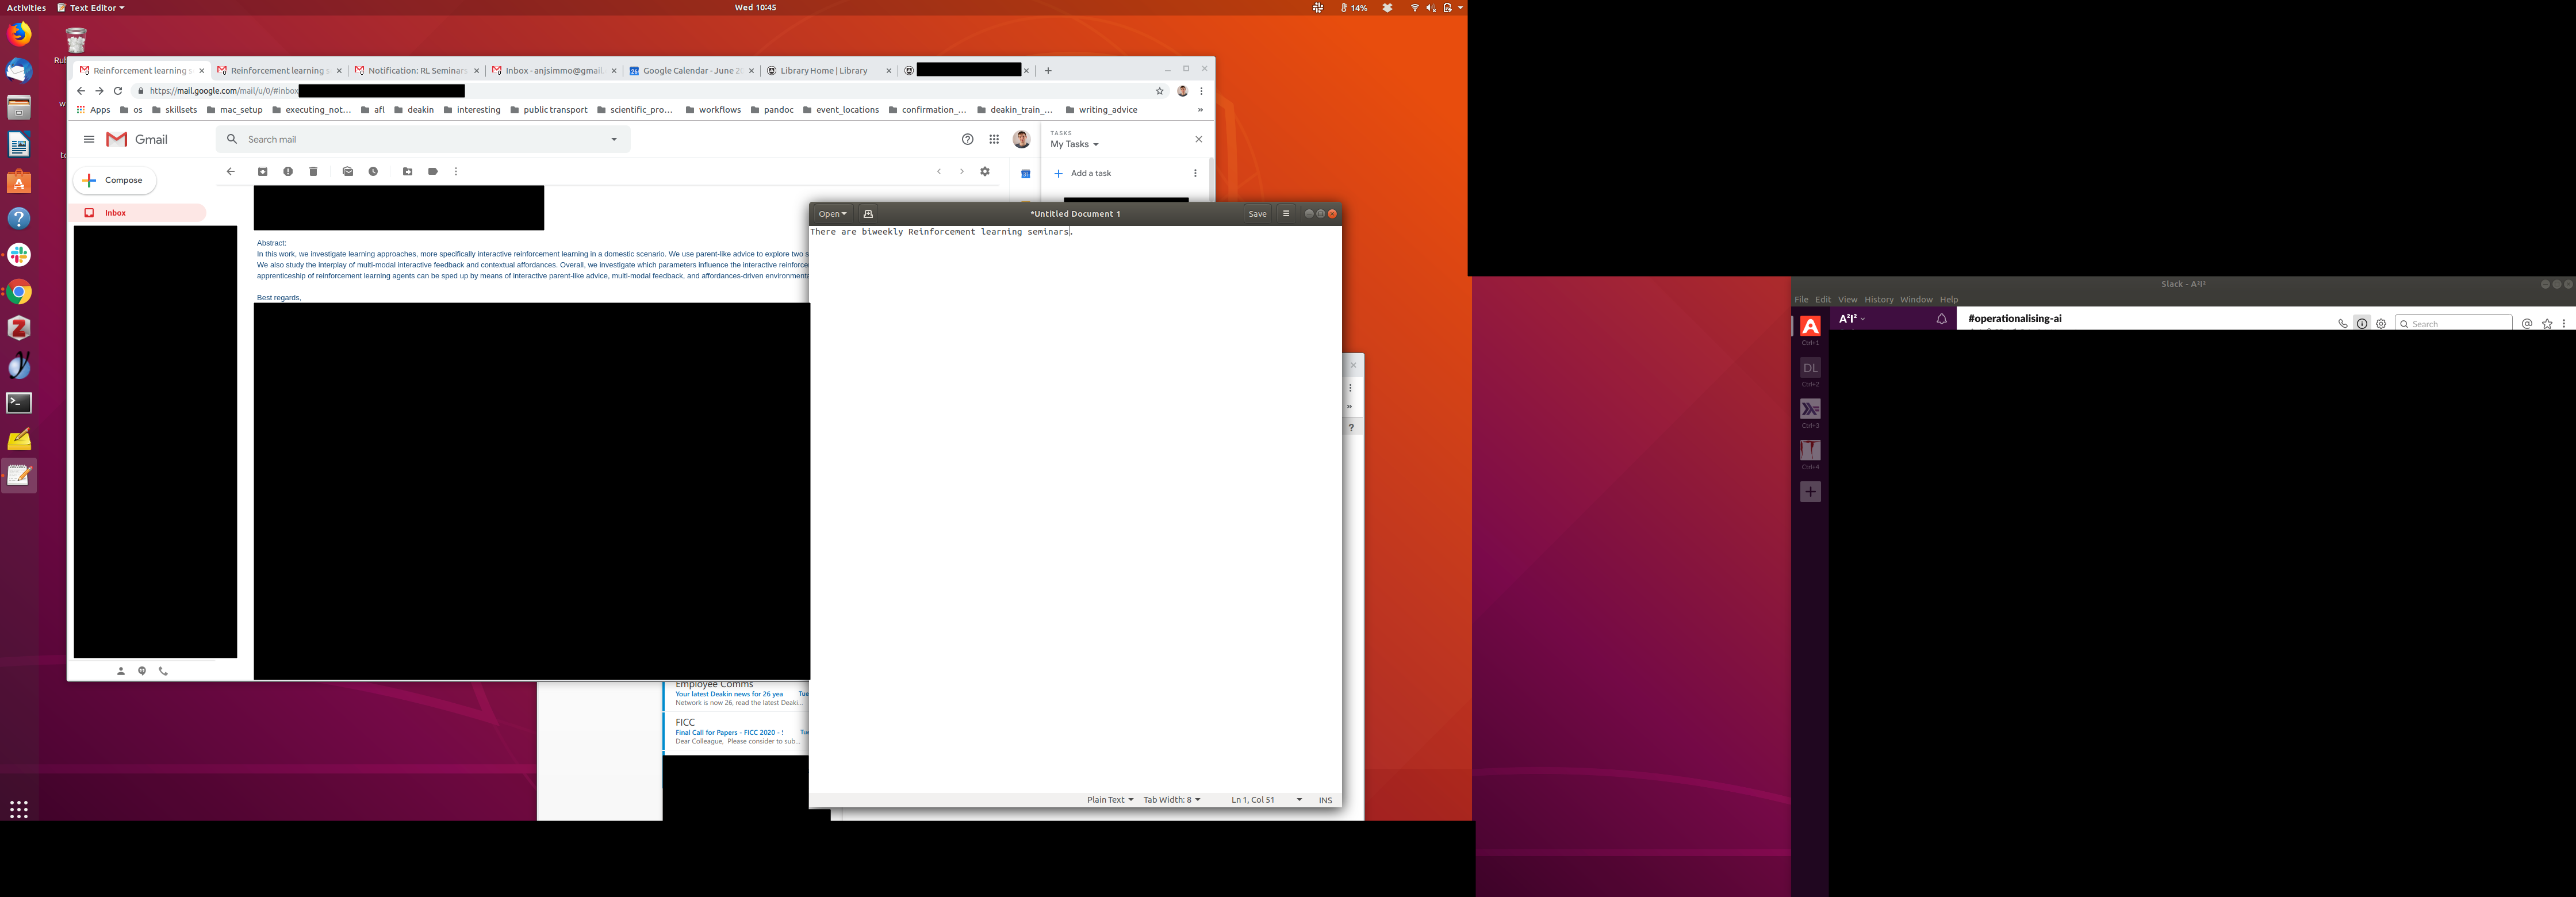2576x897 pixels.
Task: Snooze the email with clock icon
Action: pos(373,172)
